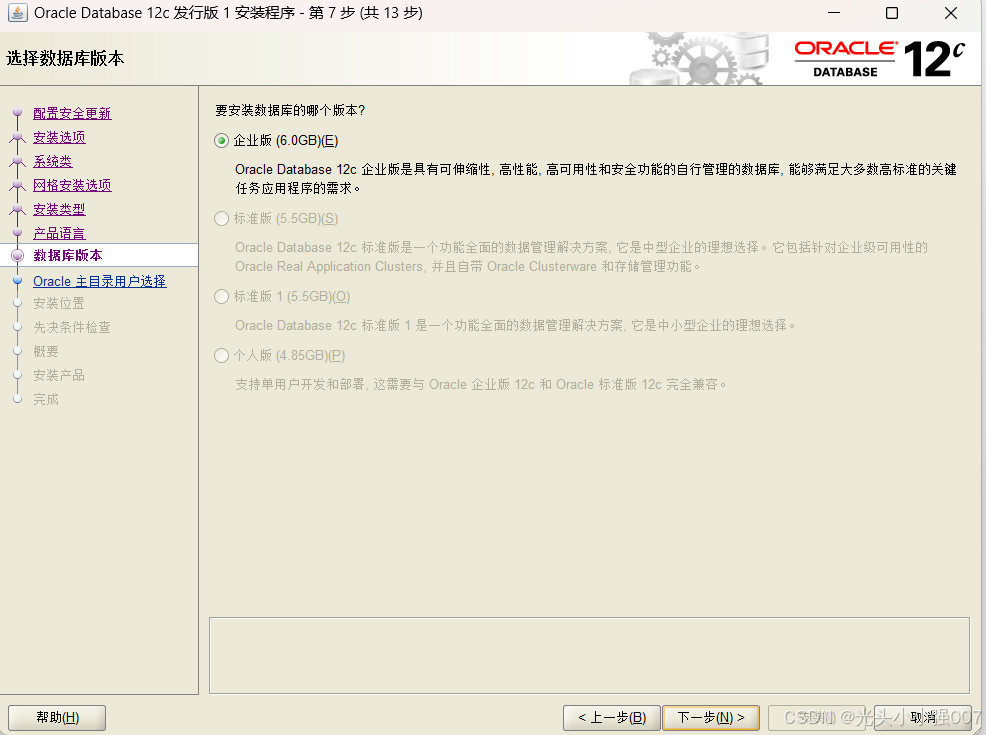Open the 产品语言 step
The width and height of the screenshot is (986, 735).
tap(59, 232)
